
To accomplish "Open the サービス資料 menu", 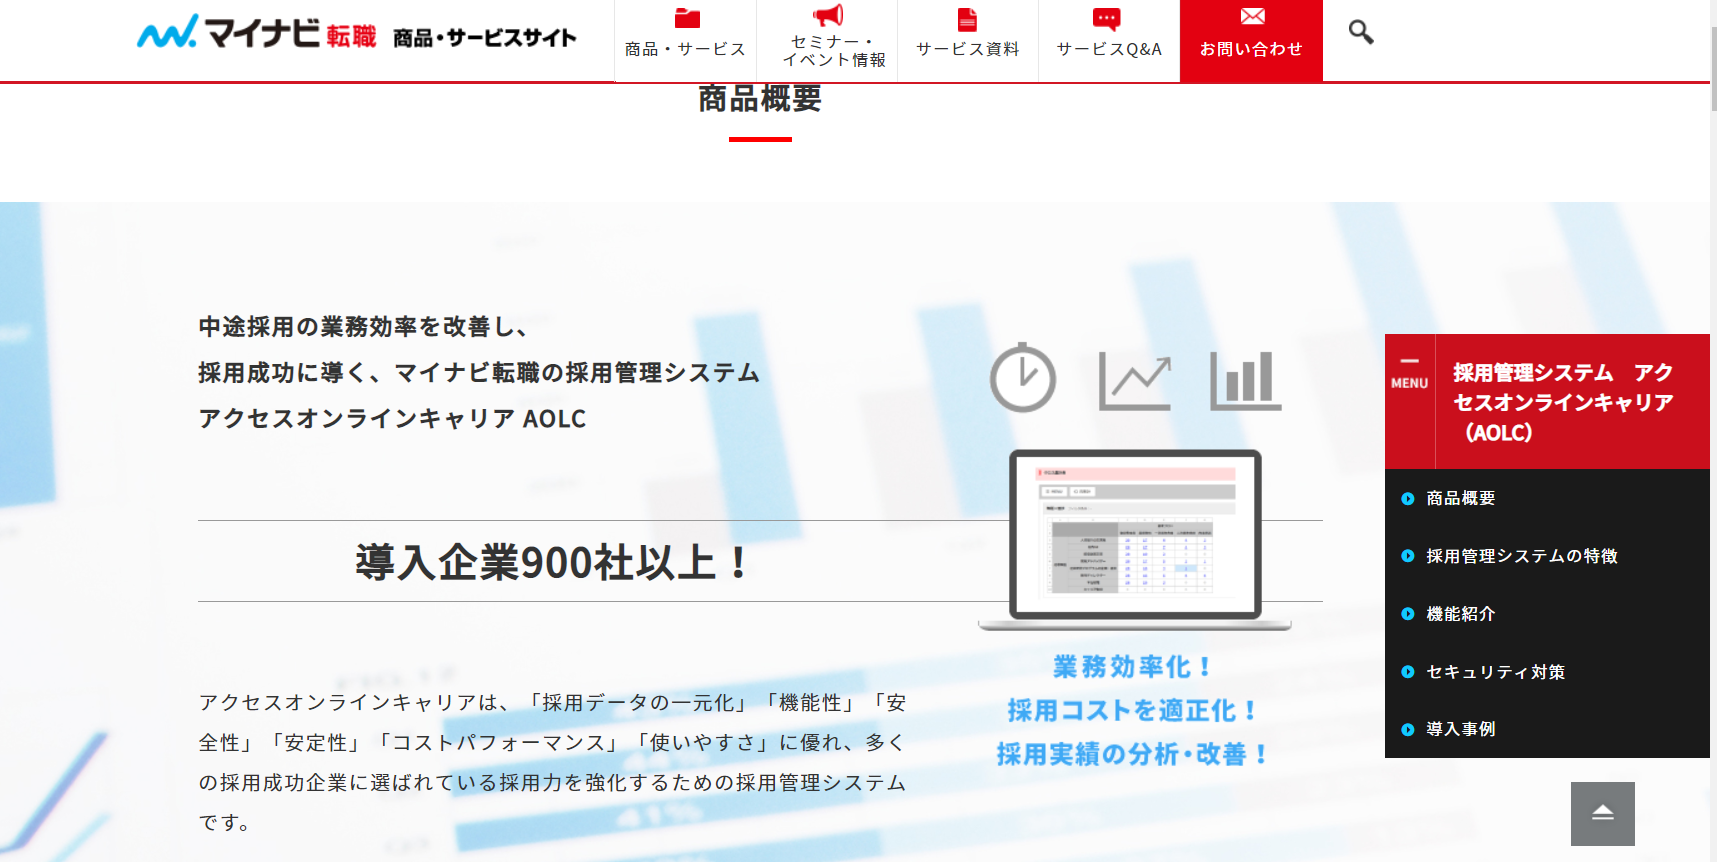I will pyautogui.click(x=968, y=41).
